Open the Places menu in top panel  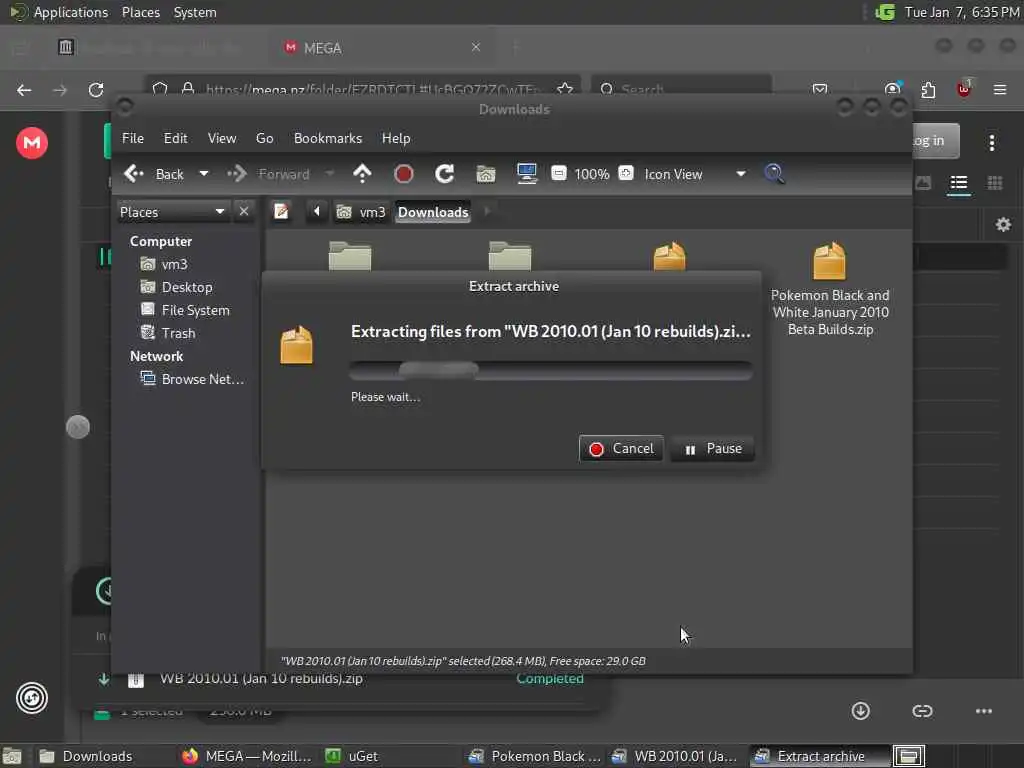(140, 12)
